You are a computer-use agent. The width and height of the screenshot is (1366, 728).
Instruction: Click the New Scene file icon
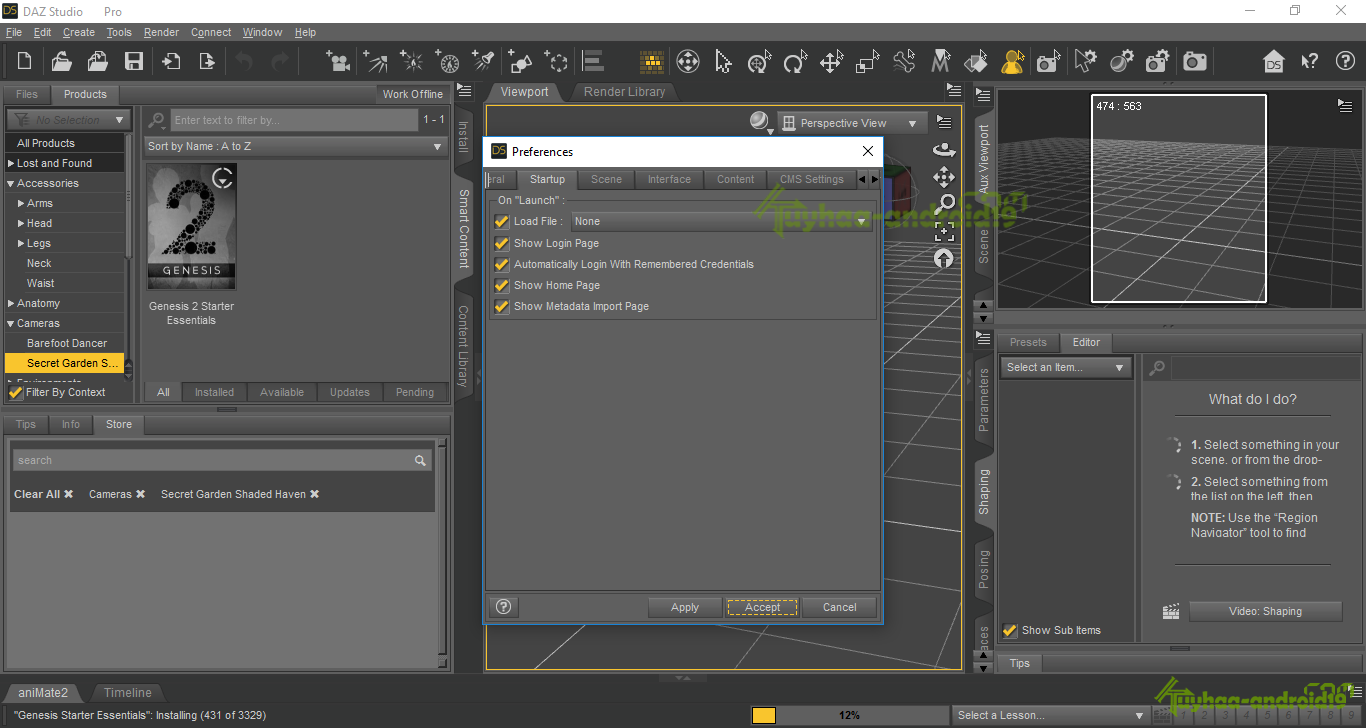24,61
